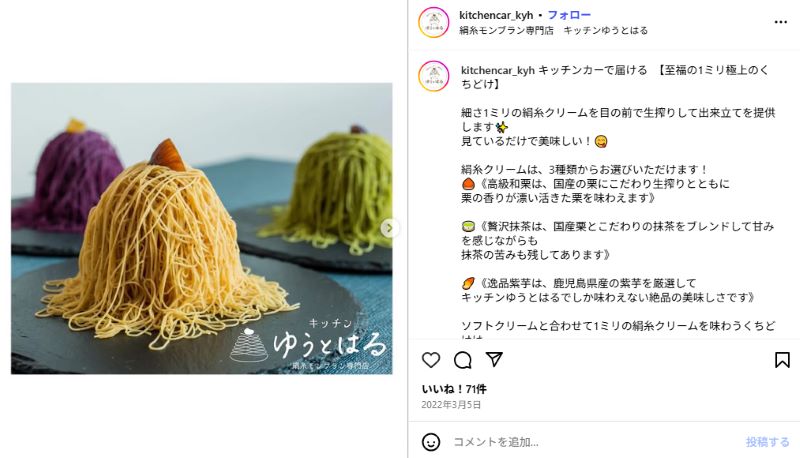This screenshot has height=458, width=800.
Task: Share the post with the paper plane icon
Action: pyautogui.click(x=494, y=360)
